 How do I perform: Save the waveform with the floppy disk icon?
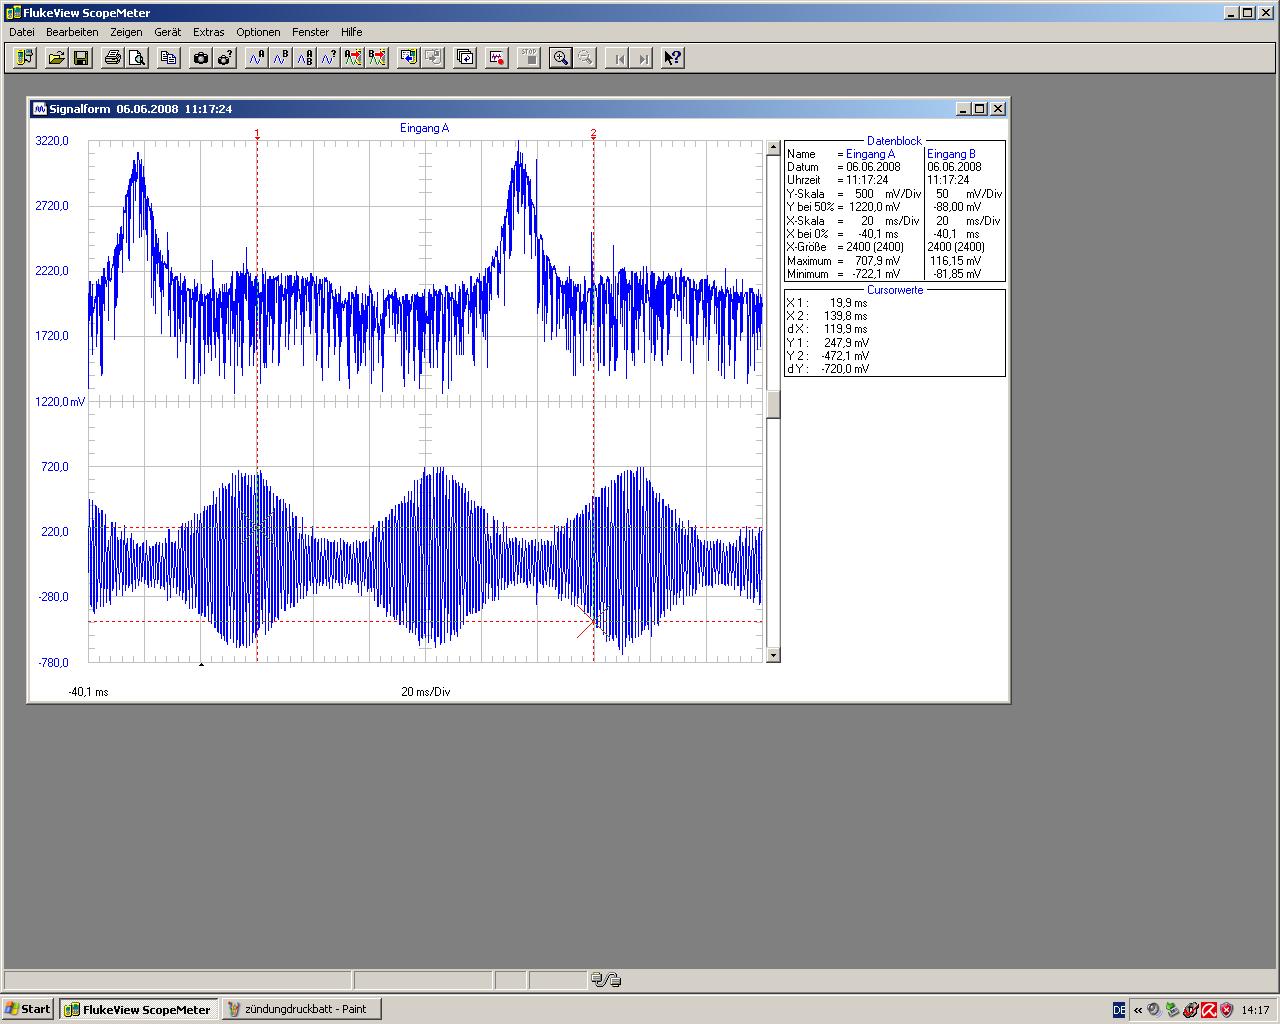(x=81, y=58)
